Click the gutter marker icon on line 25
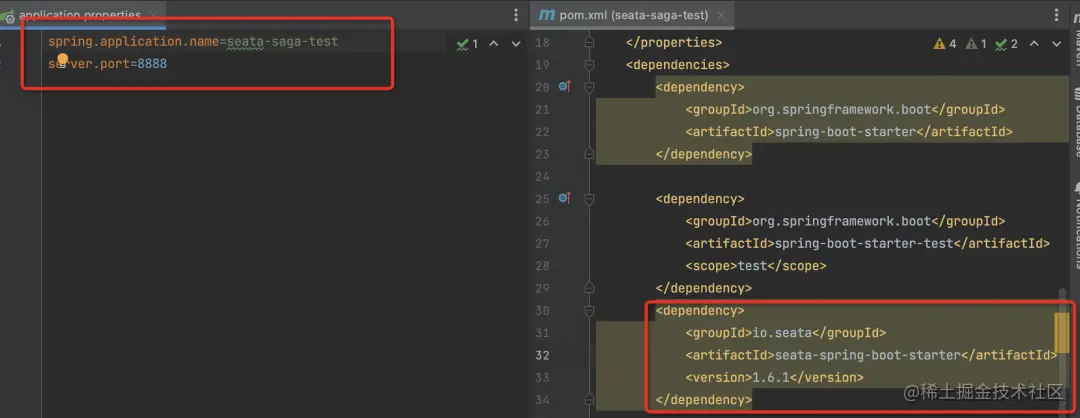 (x=565, y=198)
